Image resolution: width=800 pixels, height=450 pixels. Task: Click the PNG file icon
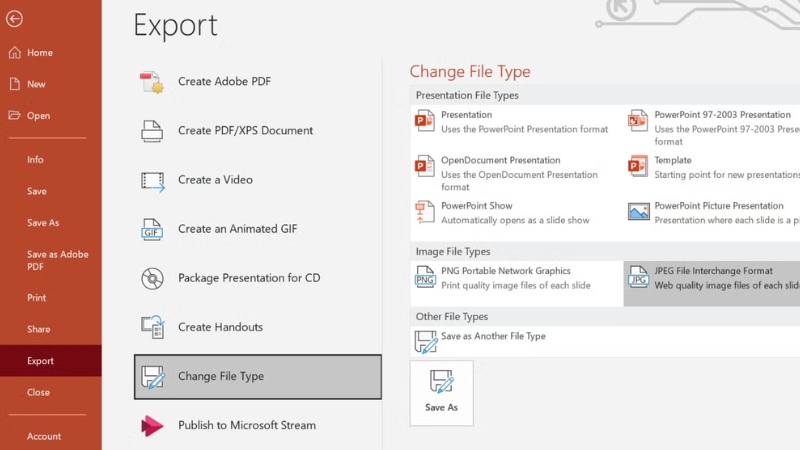click(x=424, y=277)
